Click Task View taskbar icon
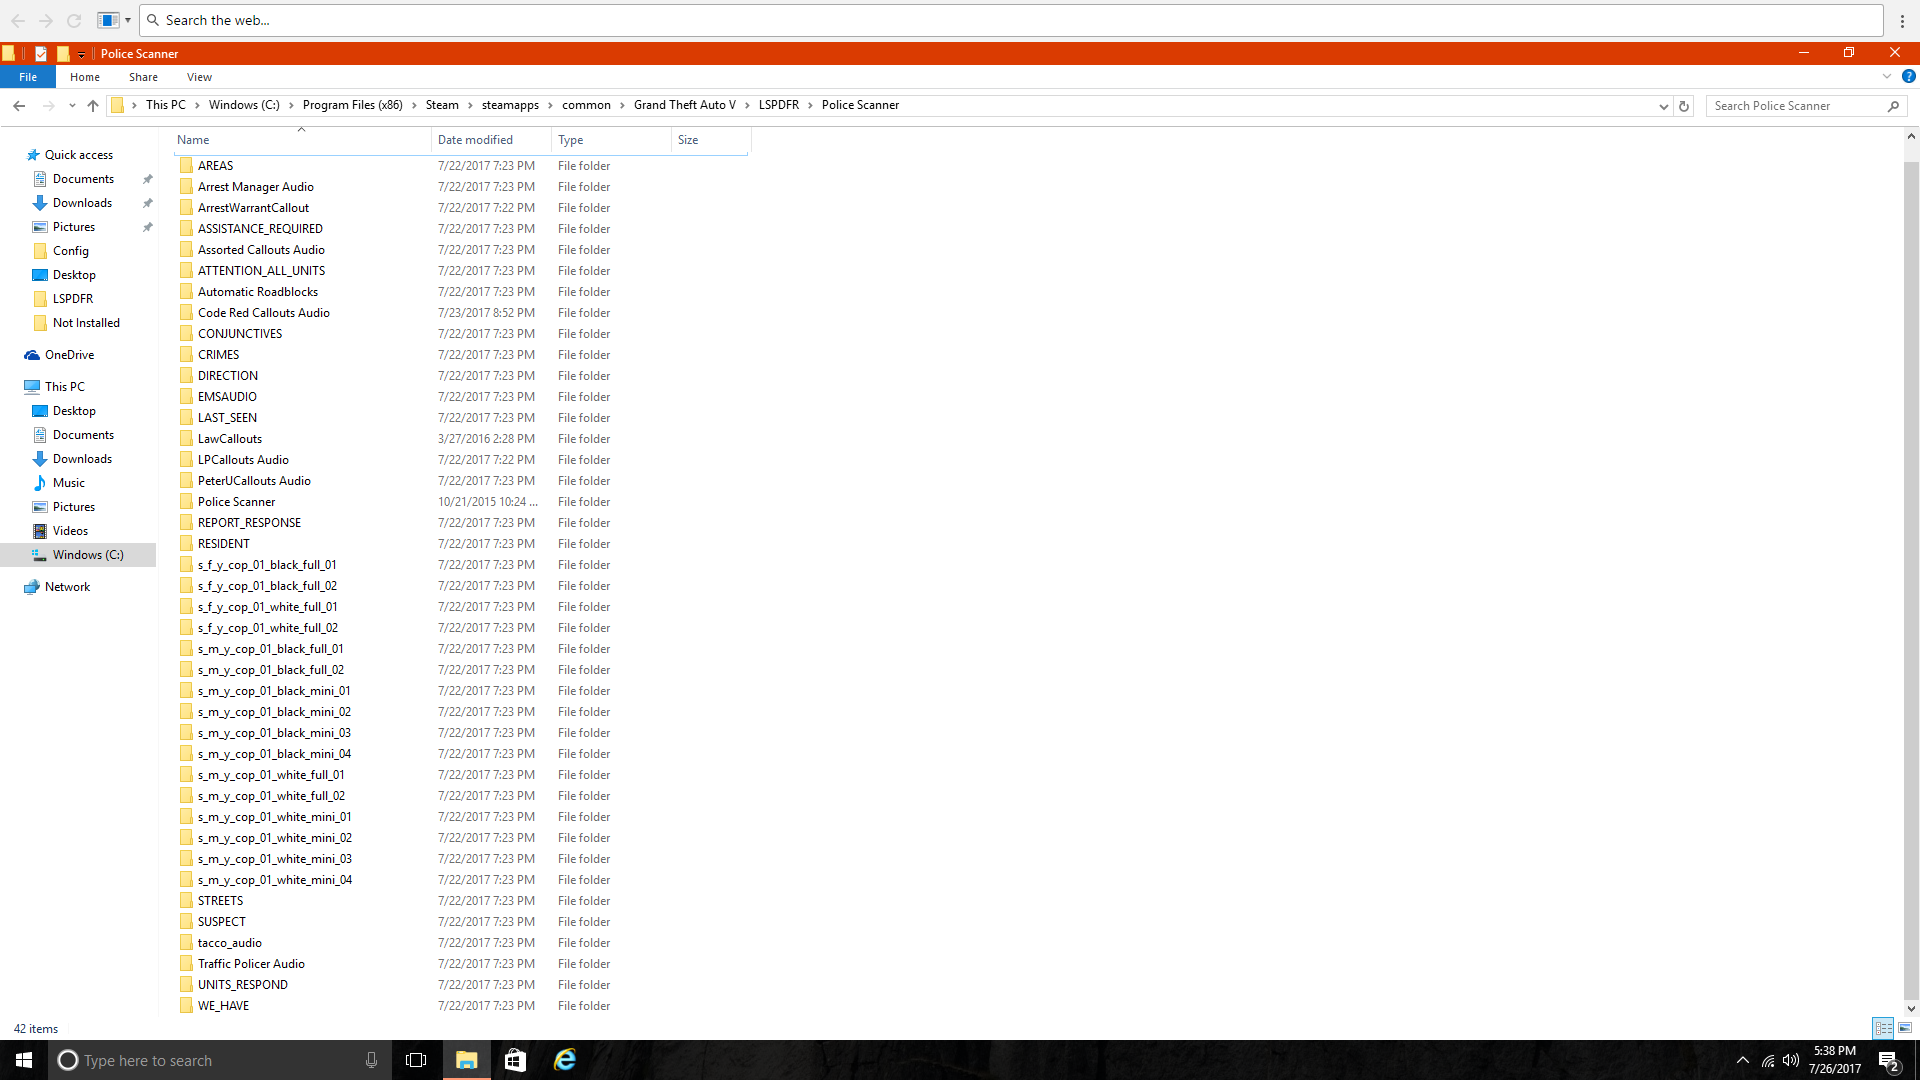Viewport: 1920px width, 1080px height. point(416,1060)
